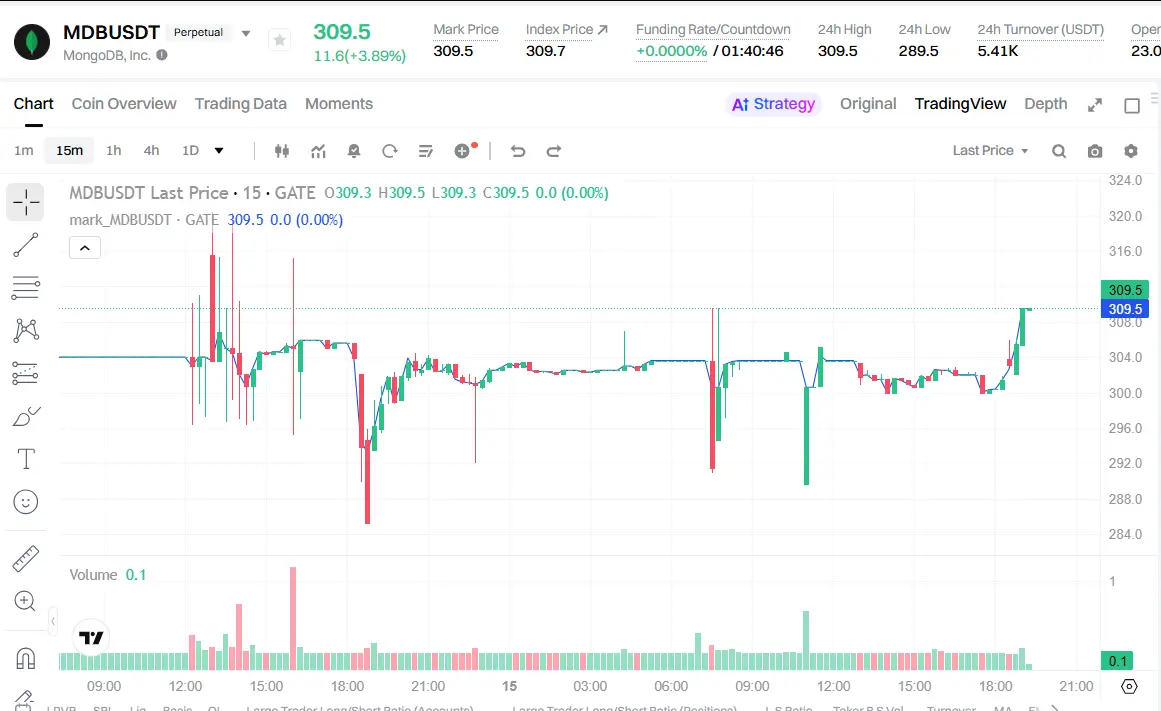
Task: Click the square layout icon beside fullscreen
Action: [x=1131, y=106]
